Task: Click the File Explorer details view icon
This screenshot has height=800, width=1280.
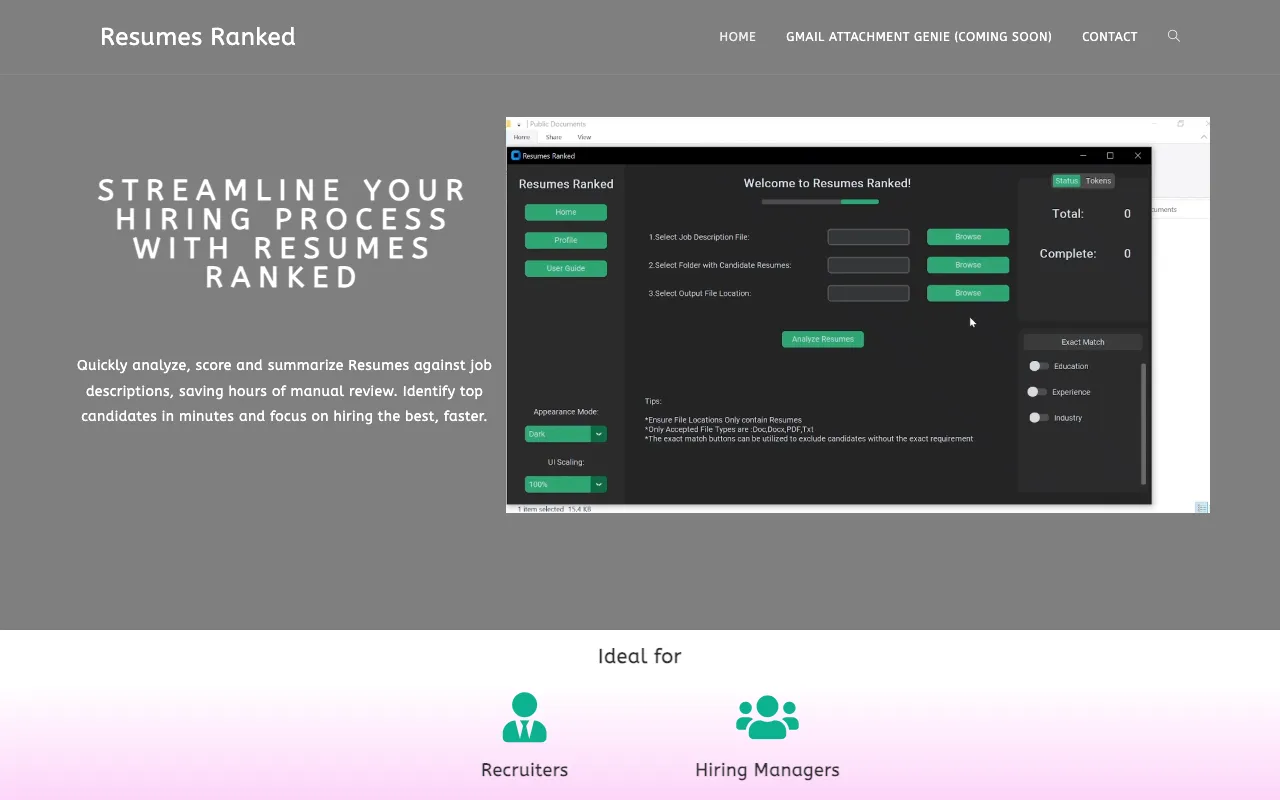Action: pos(1202,507)
